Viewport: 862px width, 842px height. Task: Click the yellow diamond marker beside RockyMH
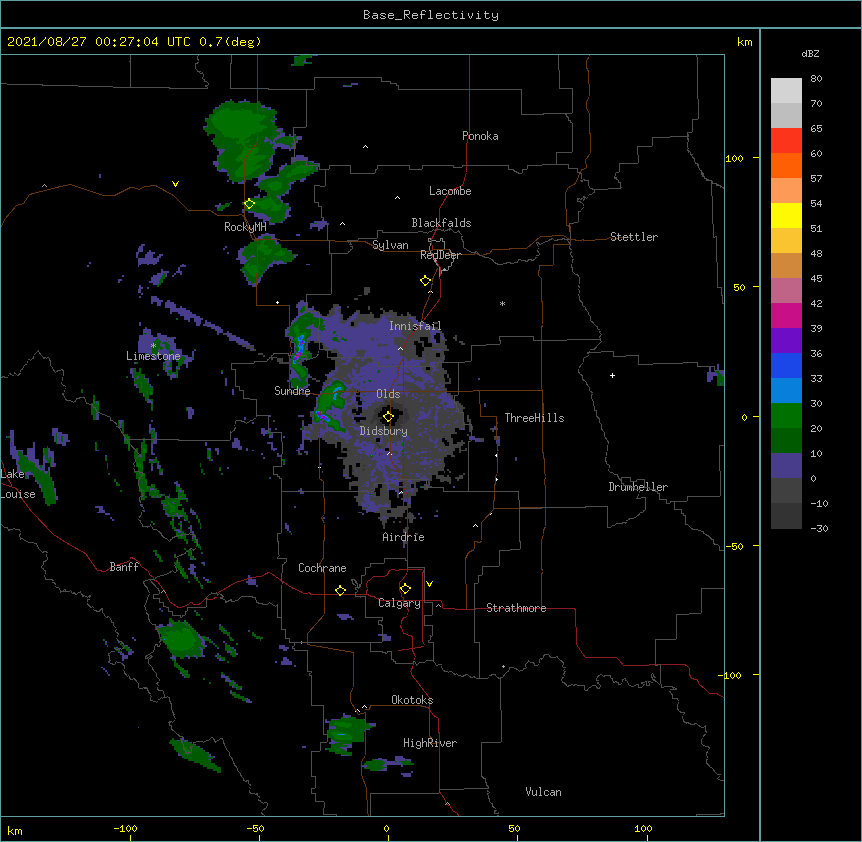(x=249, y=204)
